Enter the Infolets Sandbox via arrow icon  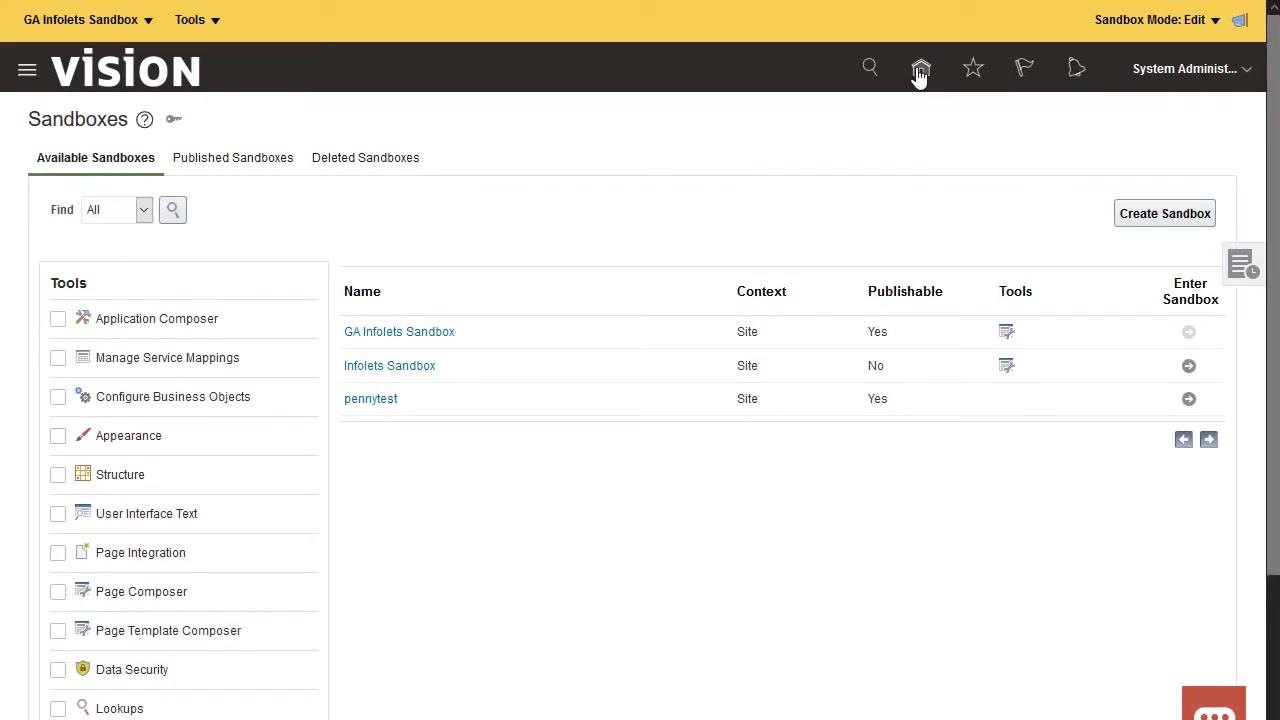pos(1189,366)
